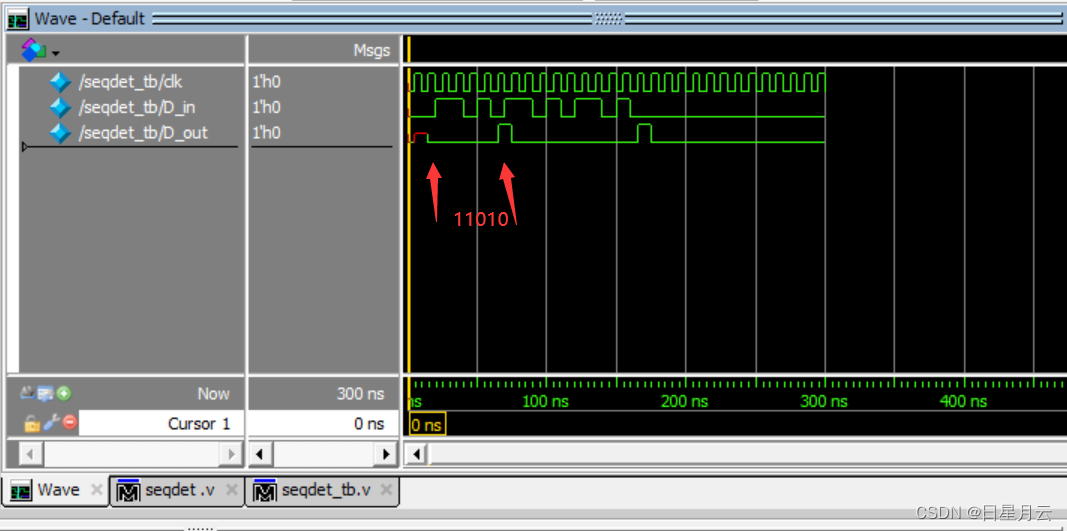Click values pane left scroll arrow
1067x531 pixels.
click(259, 453)
